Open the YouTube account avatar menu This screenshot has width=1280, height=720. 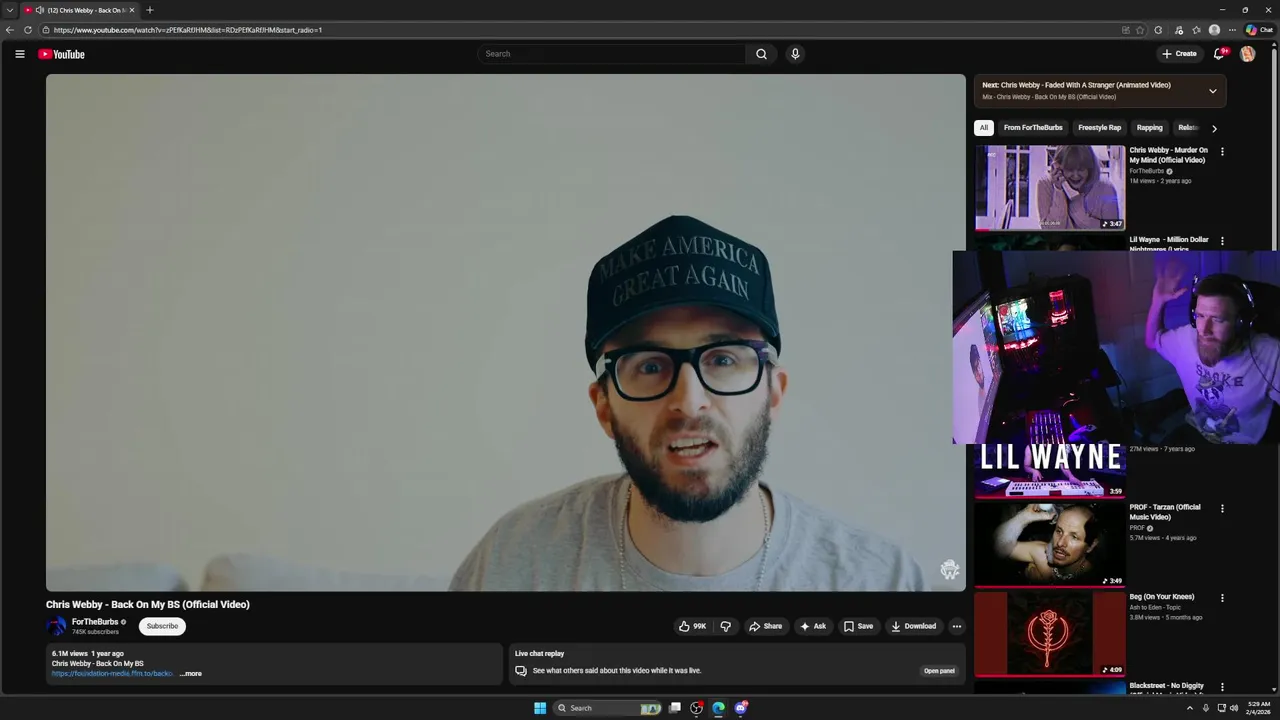click(x=1247, y=54)
